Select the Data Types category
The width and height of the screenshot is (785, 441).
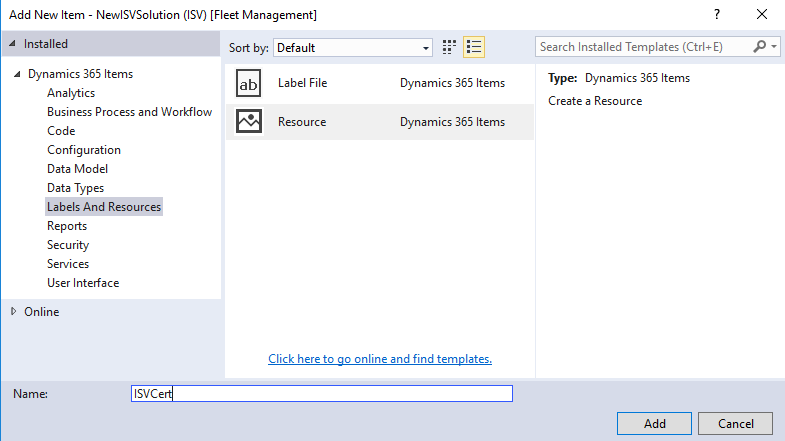point(76,188)
